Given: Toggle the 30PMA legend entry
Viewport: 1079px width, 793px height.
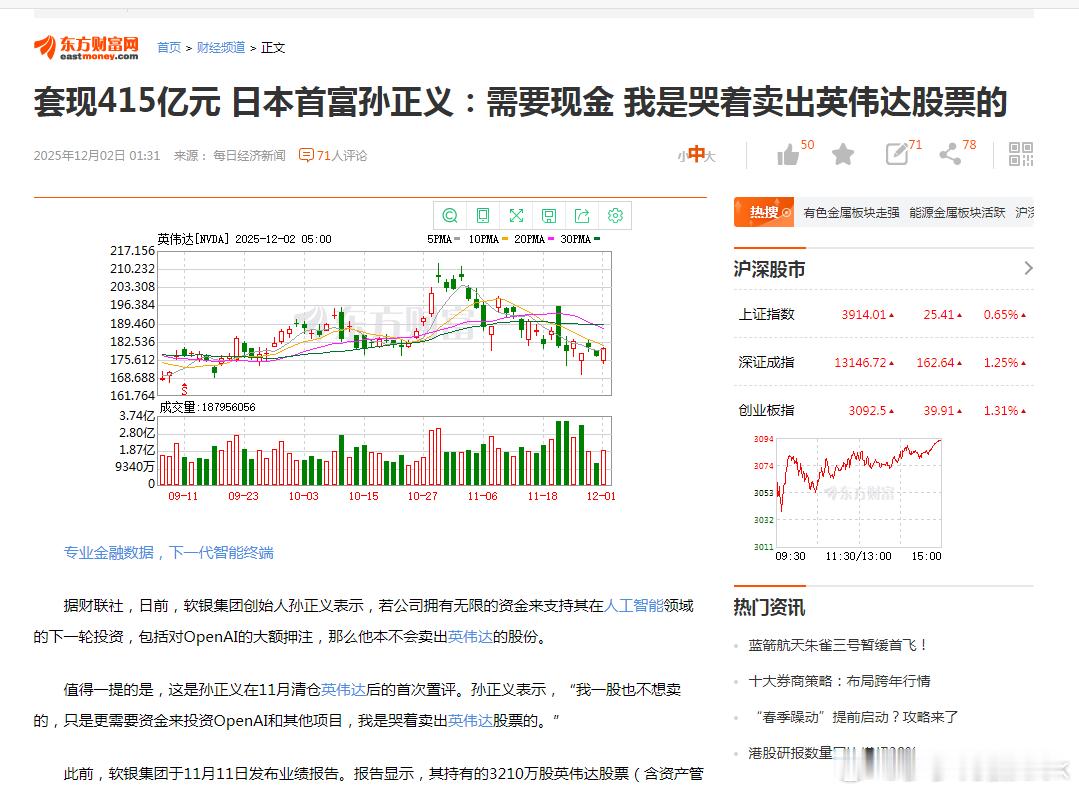Looking at the screenshot, I should tap(580, 239).
